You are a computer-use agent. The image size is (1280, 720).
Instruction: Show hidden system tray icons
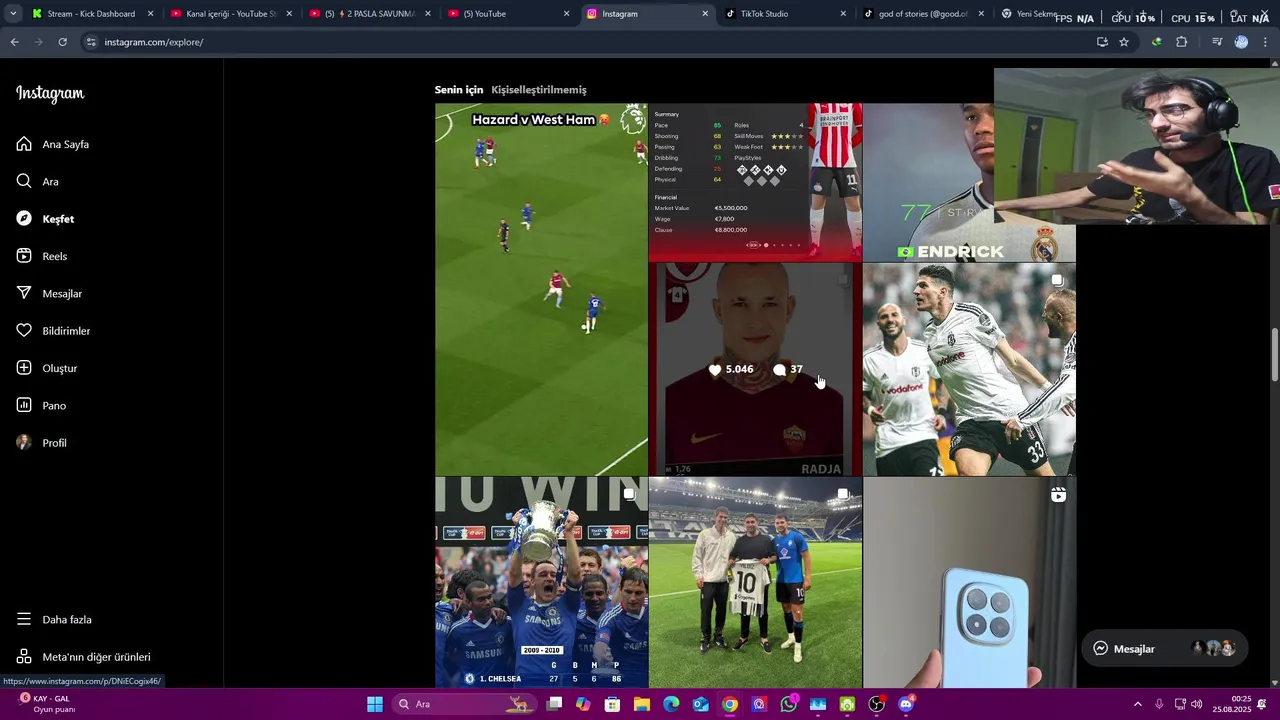[x=1137, y=704]
